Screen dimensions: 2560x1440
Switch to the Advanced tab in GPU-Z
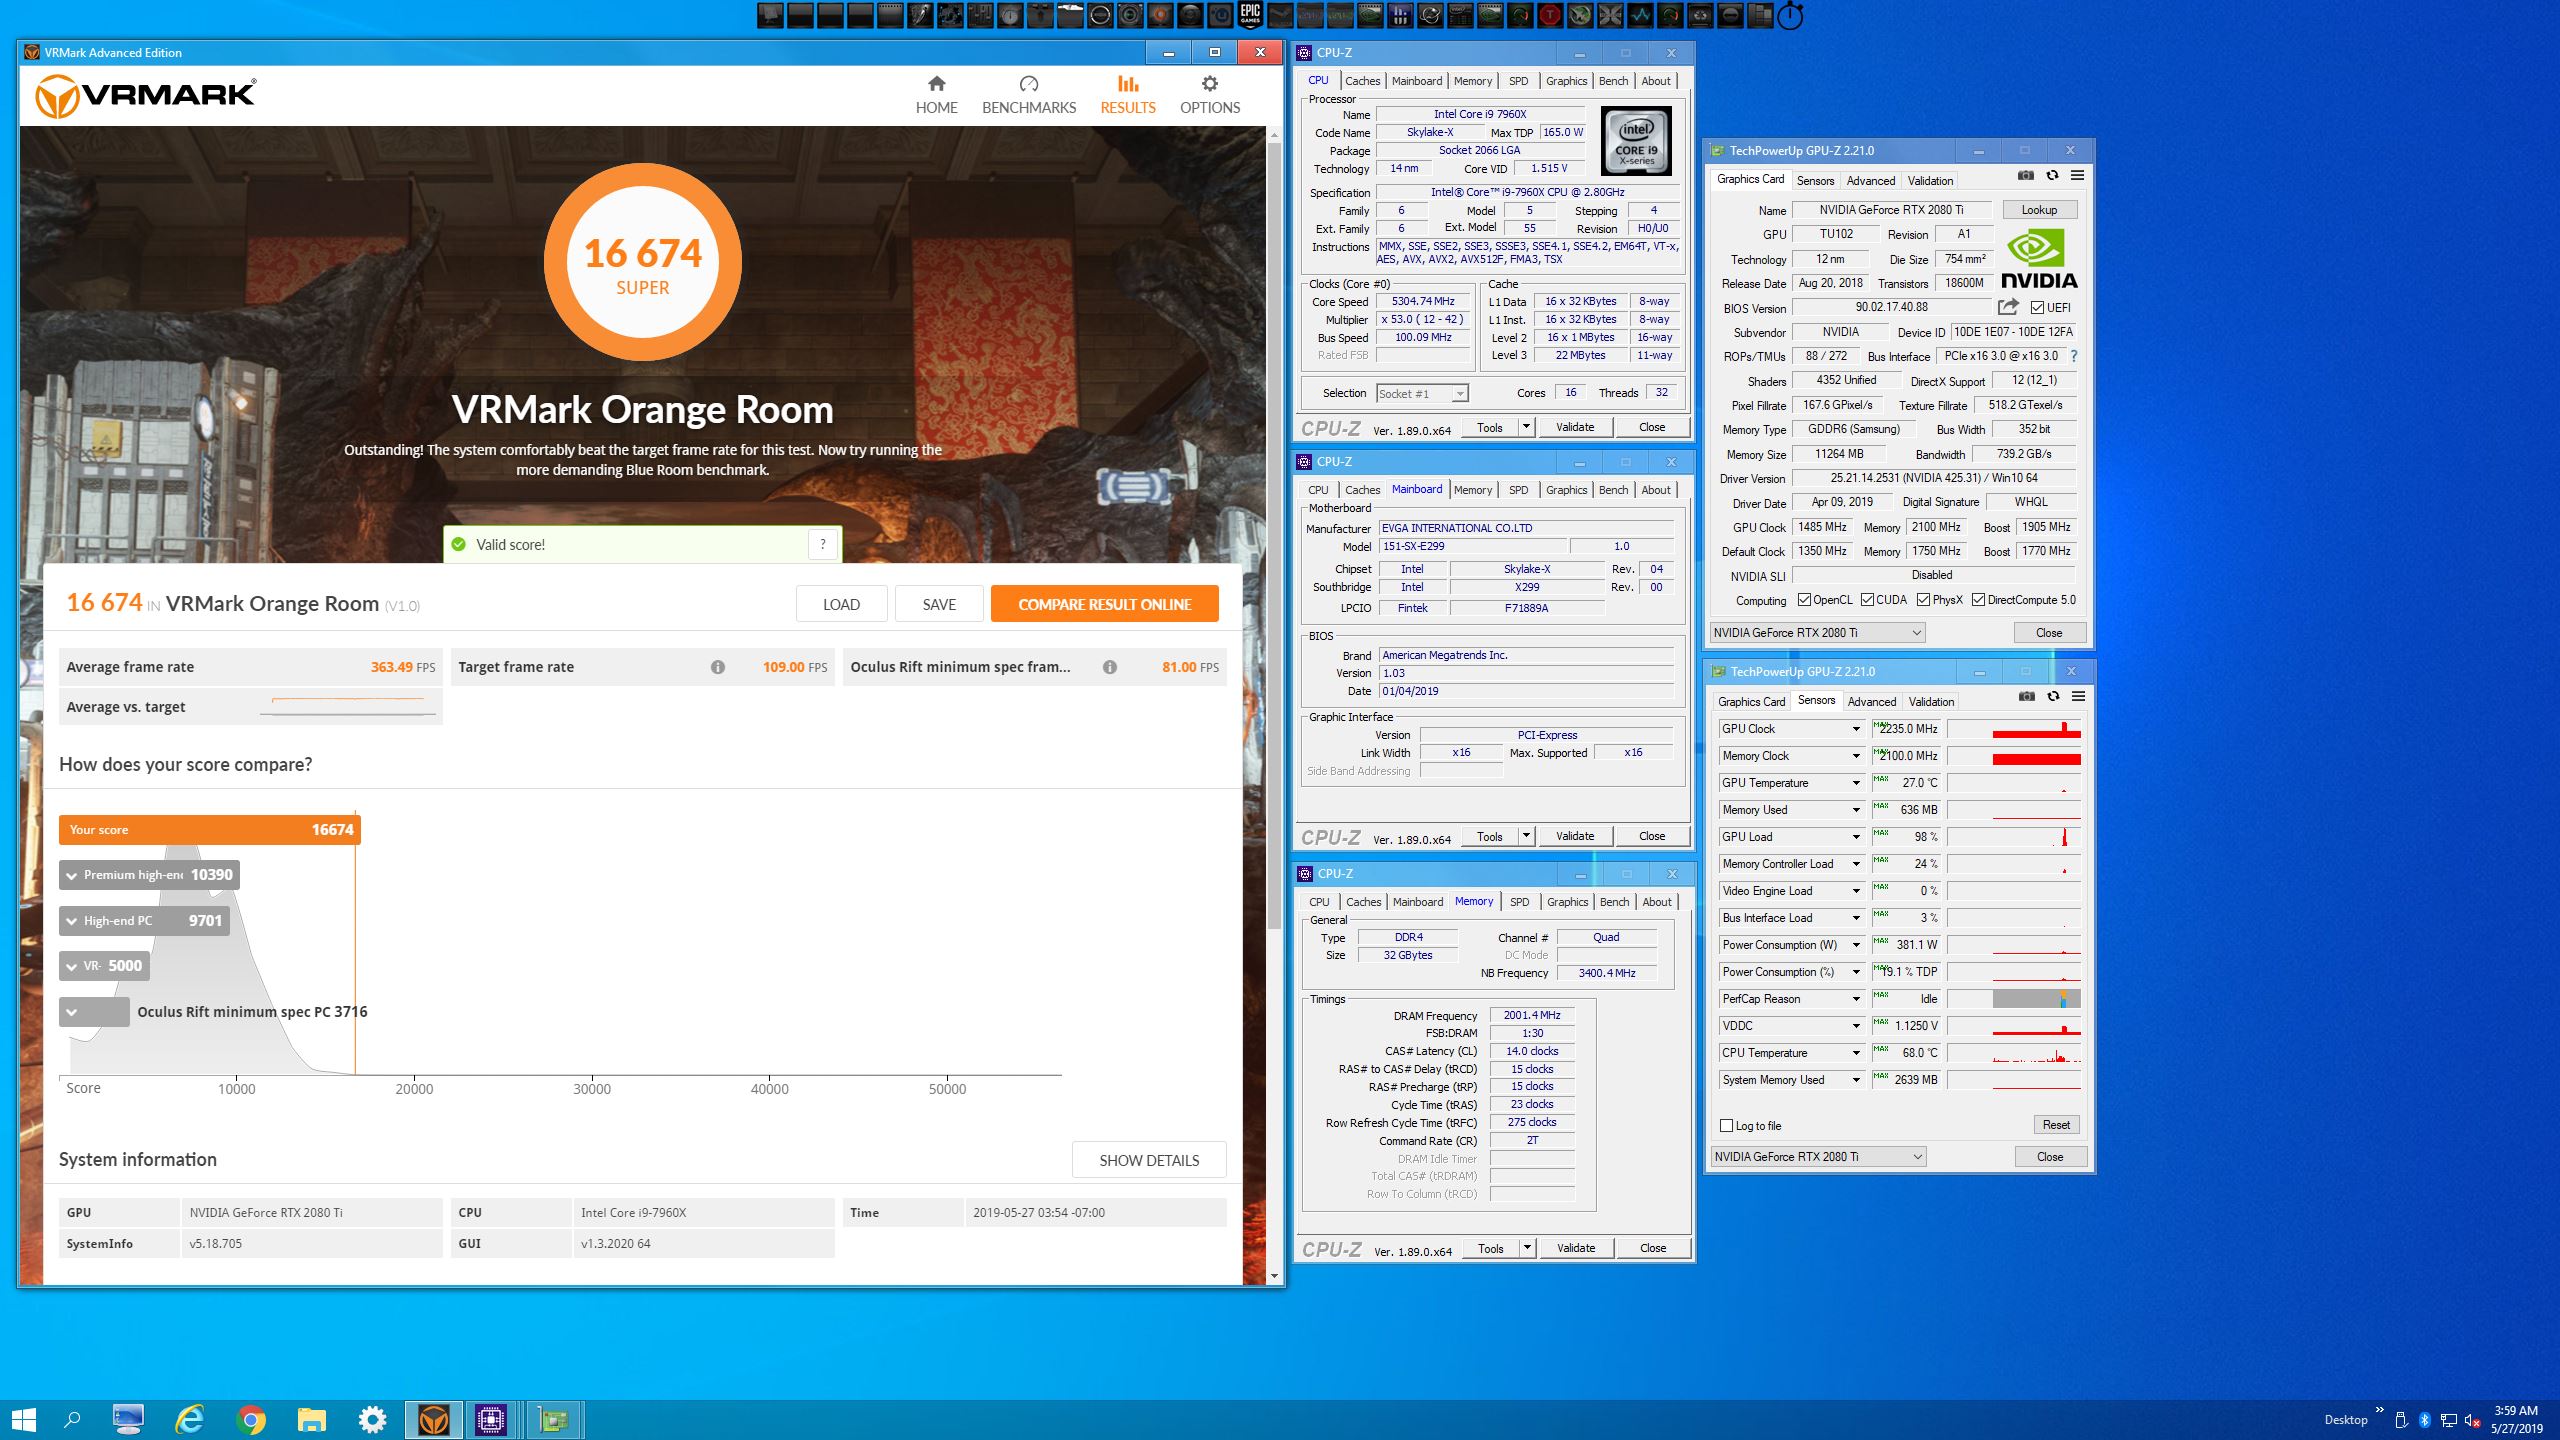(1870, 181)
